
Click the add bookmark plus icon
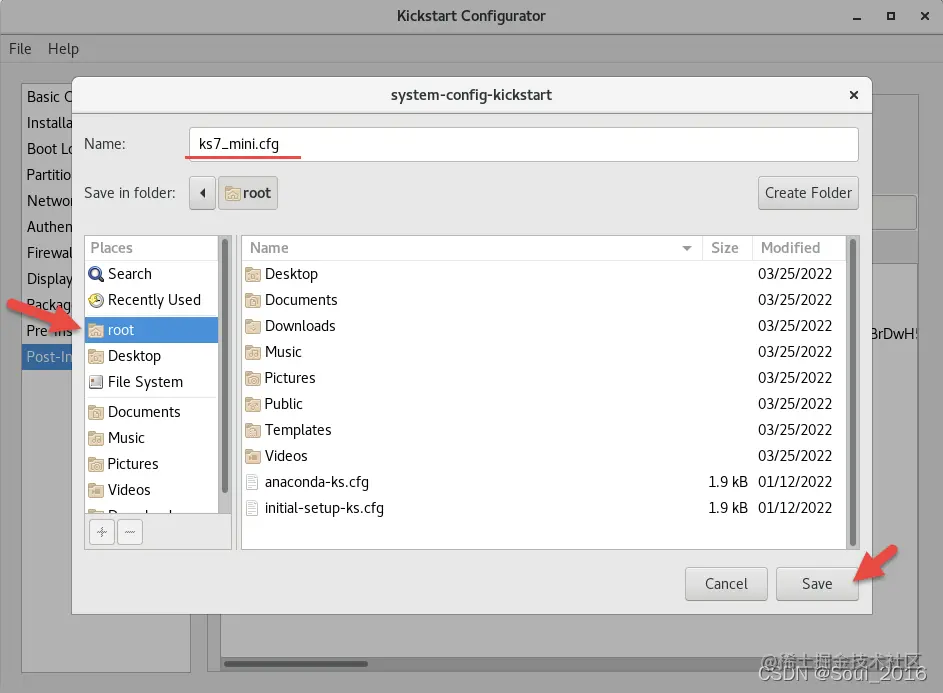(x=102, y=532)
